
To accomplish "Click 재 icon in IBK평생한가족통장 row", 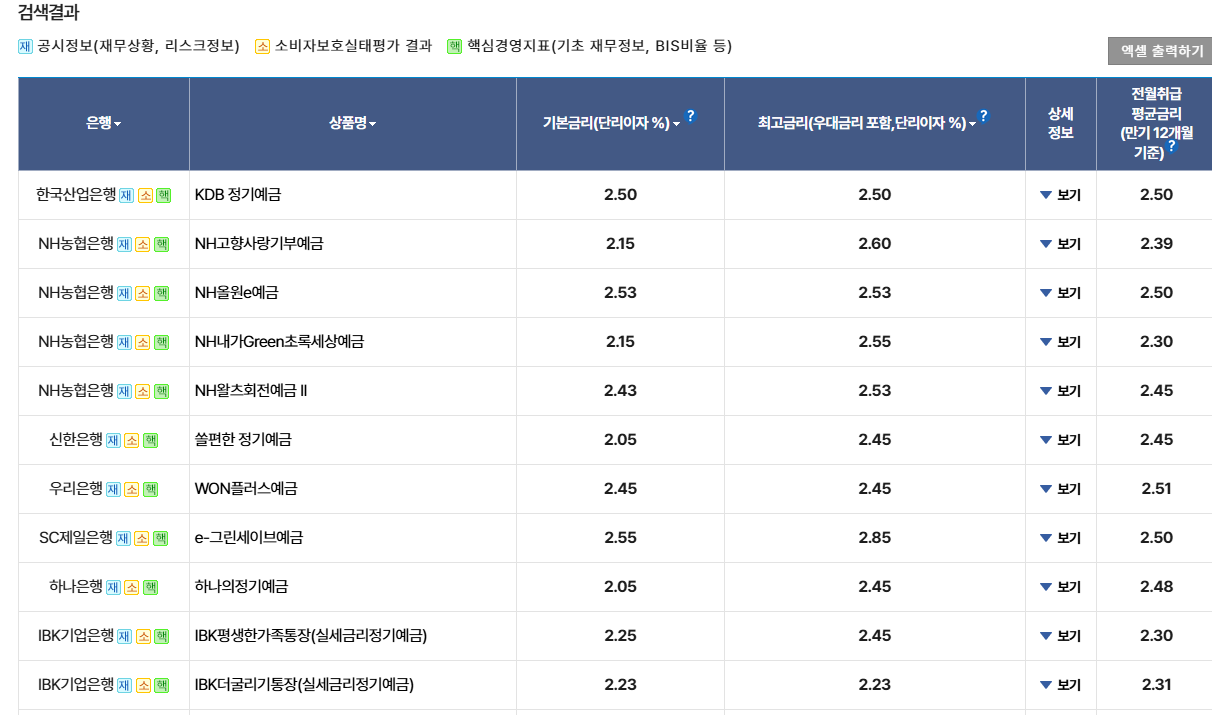I will [124, 637].
